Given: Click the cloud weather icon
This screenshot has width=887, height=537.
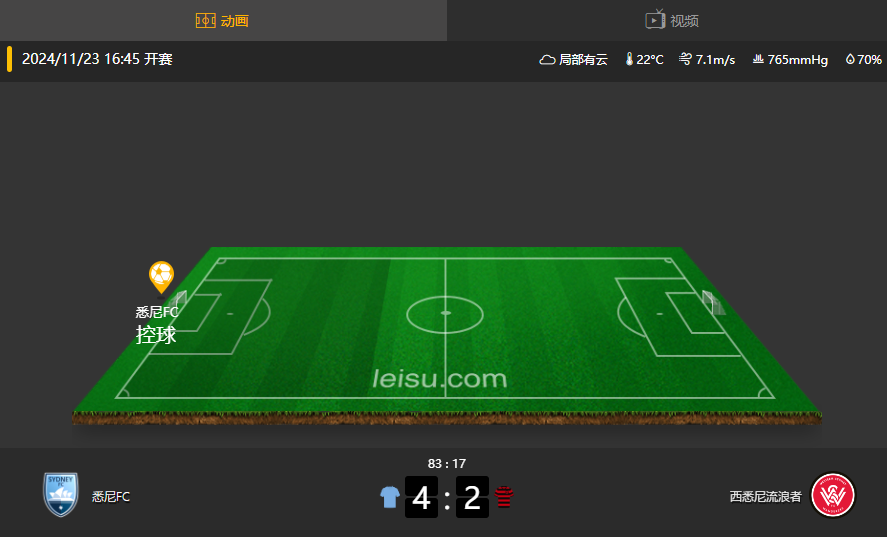Looking at the screenshot, I should pos(547,59).
